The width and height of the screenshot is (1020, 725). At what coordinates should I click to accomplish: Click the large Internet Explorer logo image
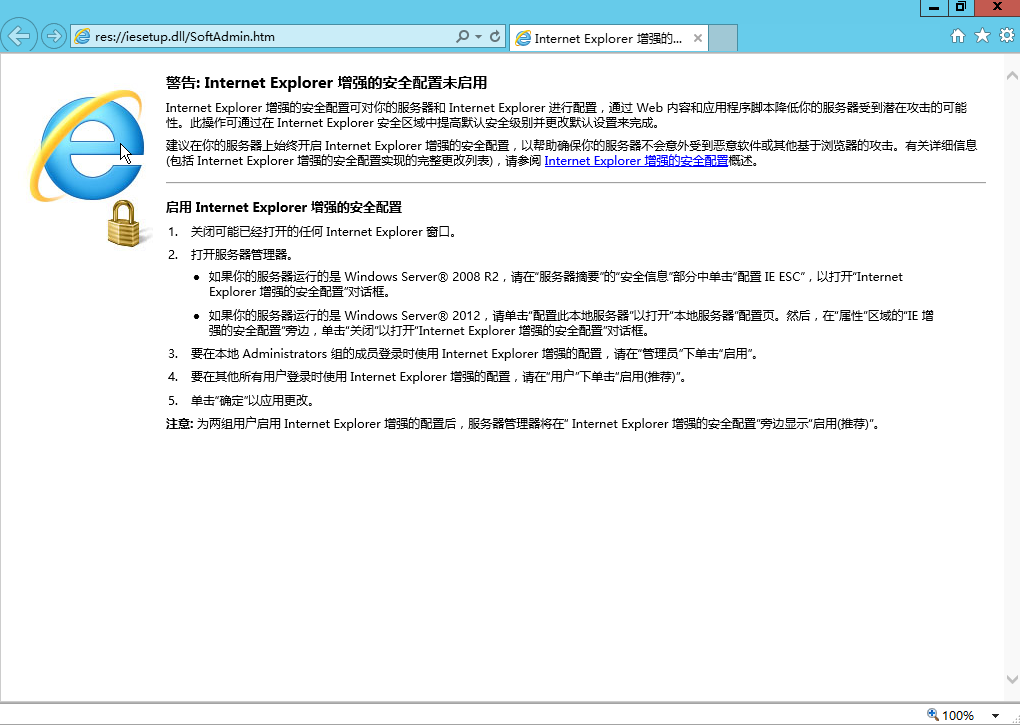tap(87, 145)
